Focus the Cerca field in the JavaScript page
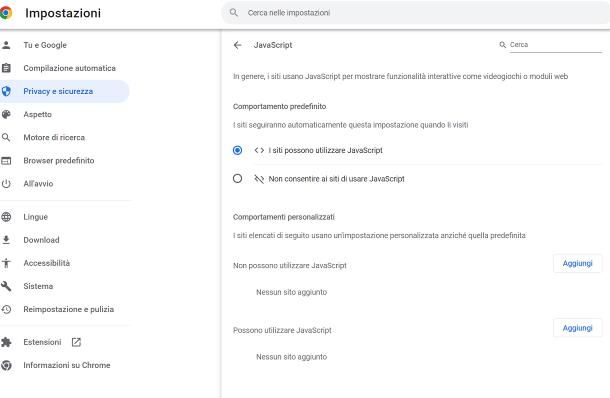 556,45
